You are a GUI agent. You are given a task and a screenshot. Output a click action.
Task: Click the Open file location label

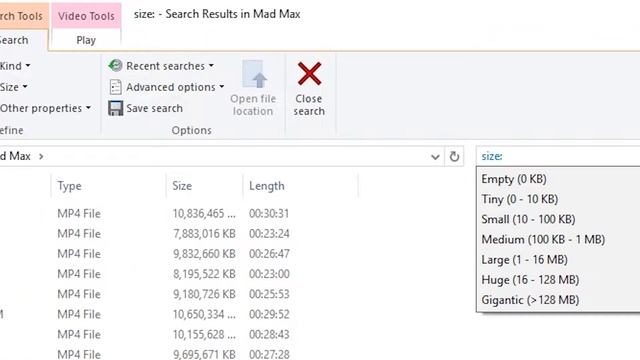[253, 105]
